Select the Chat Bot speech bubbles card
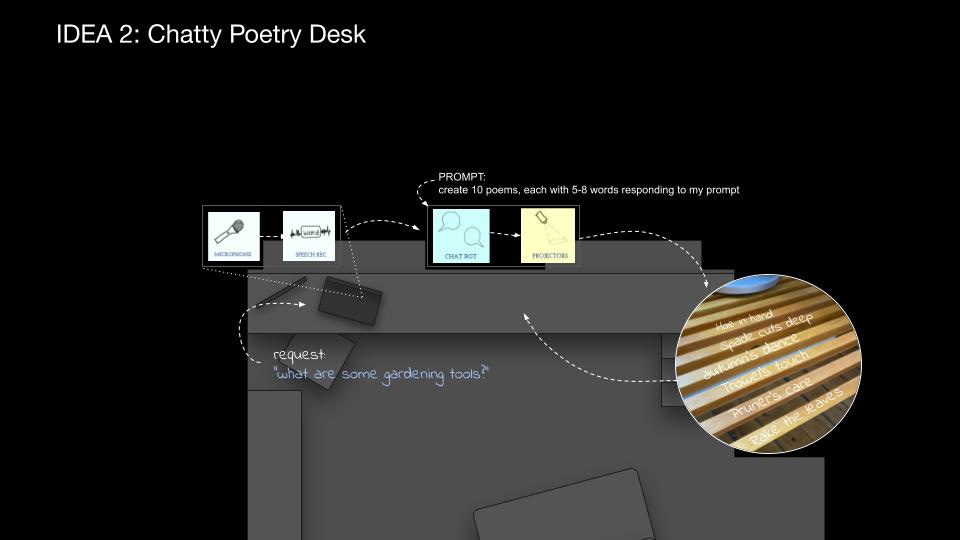 point(461,236)
